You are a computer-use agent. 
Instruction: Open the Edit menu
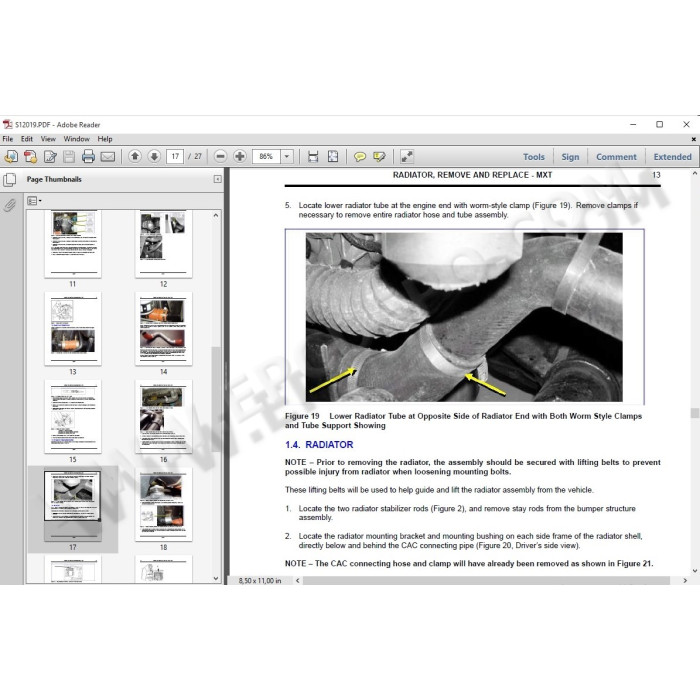[27, 139]
